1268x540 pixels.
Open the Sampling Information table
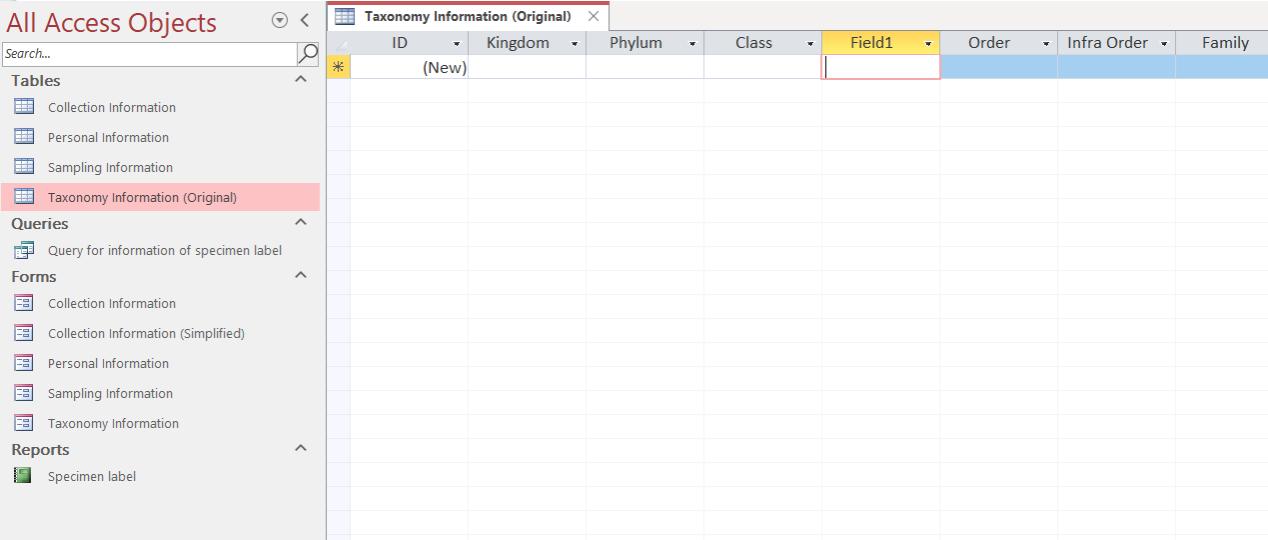pos(110,167)
